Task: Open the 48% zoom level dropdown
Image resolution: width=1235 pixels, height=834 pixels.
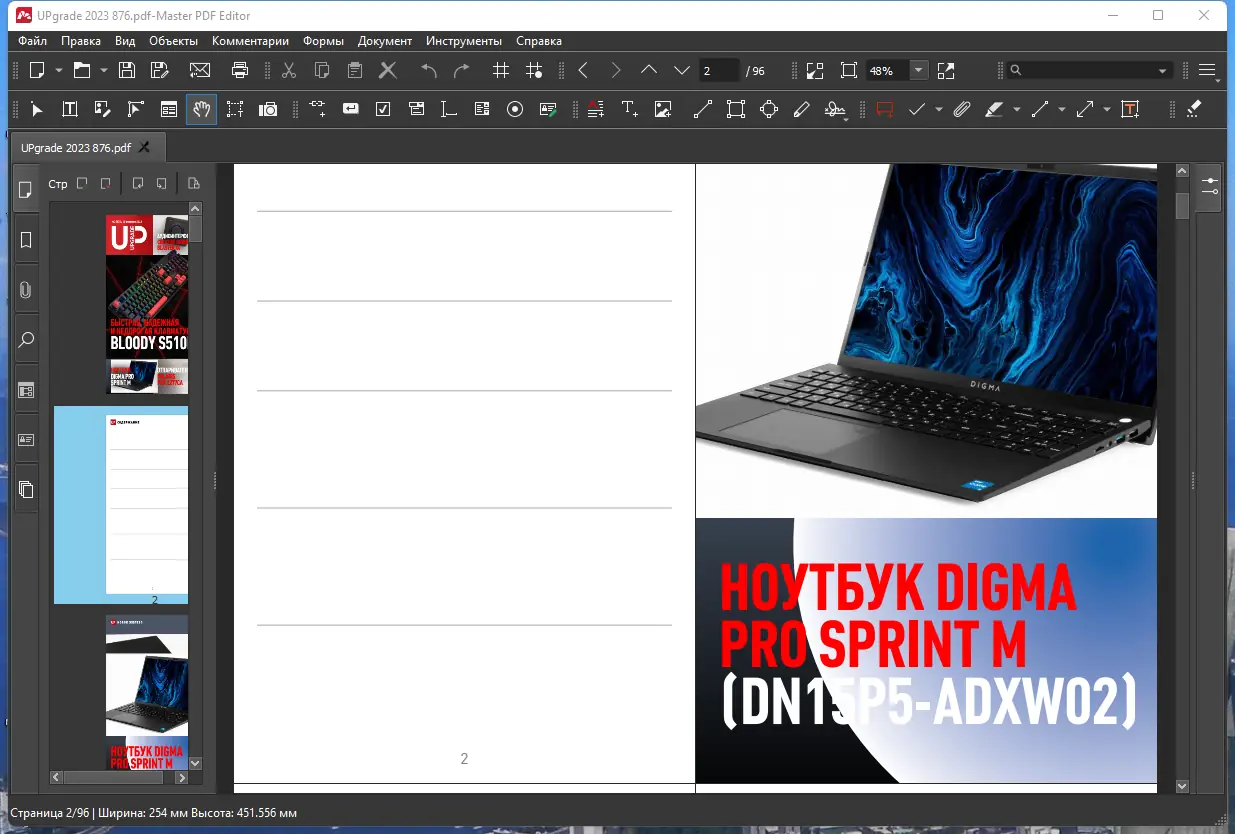Action: [918, 70]
